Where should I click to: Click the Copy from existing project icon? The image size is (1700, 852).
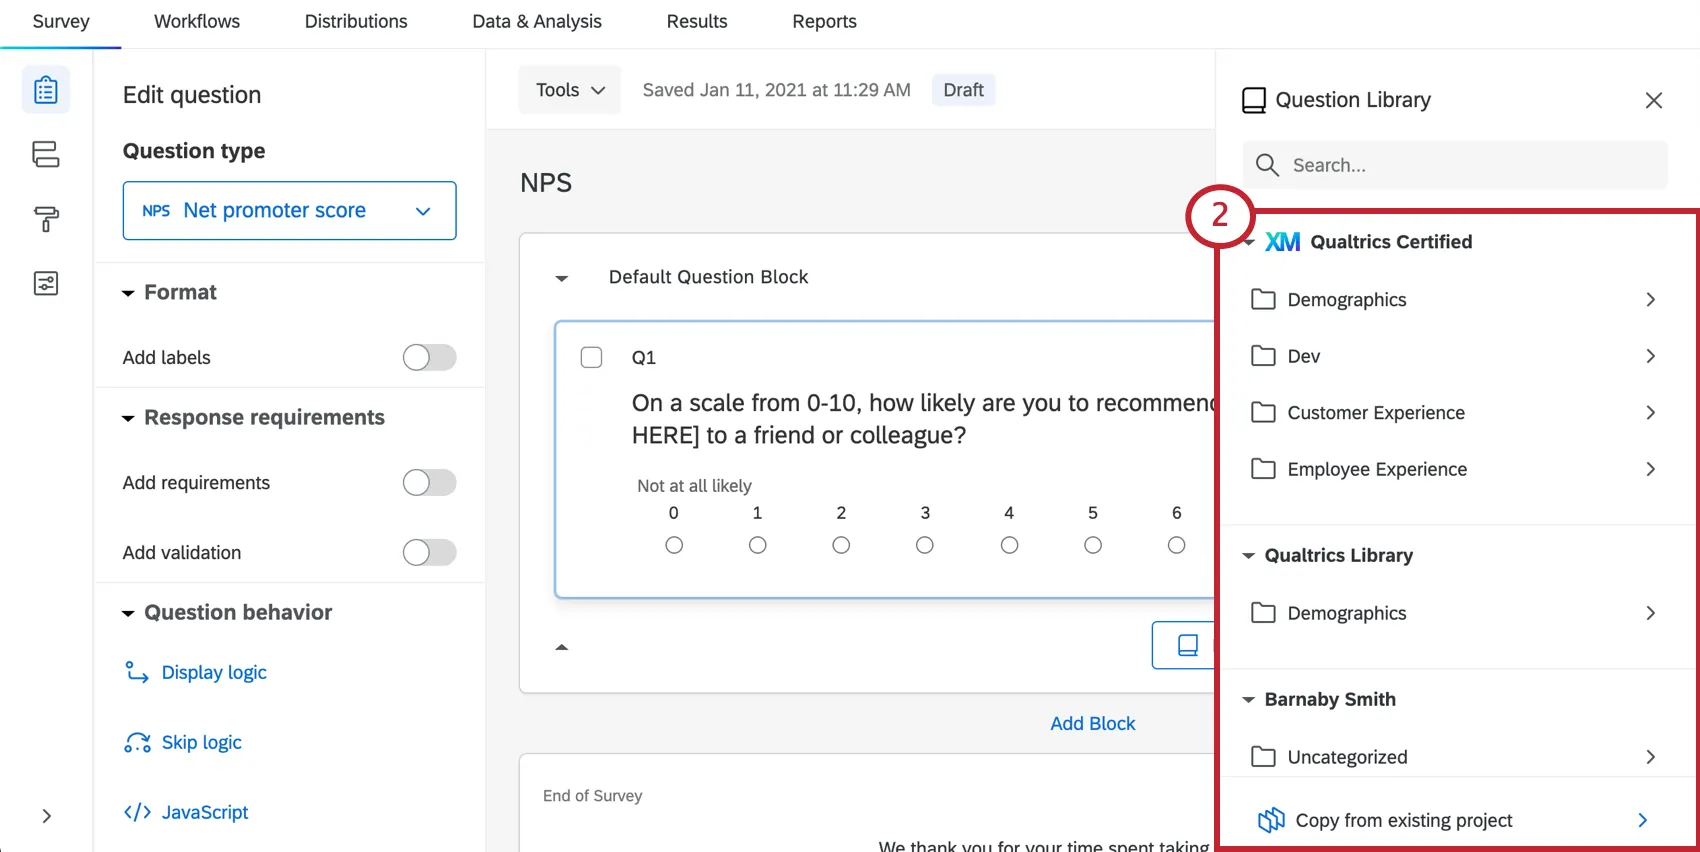click(x=1271, y=820)
